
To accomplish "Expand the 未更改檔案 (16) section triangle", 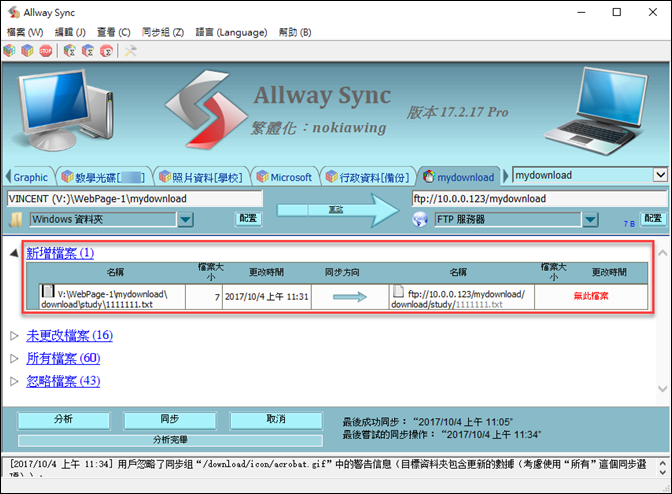I will (x=14, y=335).
